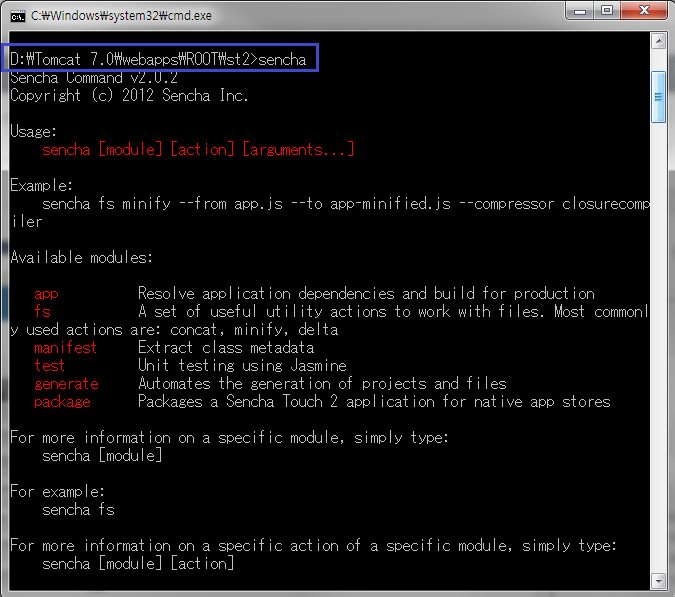The width and height of the screenshot is (675, 597).
Task: Click the red 'generate' module name
Action: (66, 384)
